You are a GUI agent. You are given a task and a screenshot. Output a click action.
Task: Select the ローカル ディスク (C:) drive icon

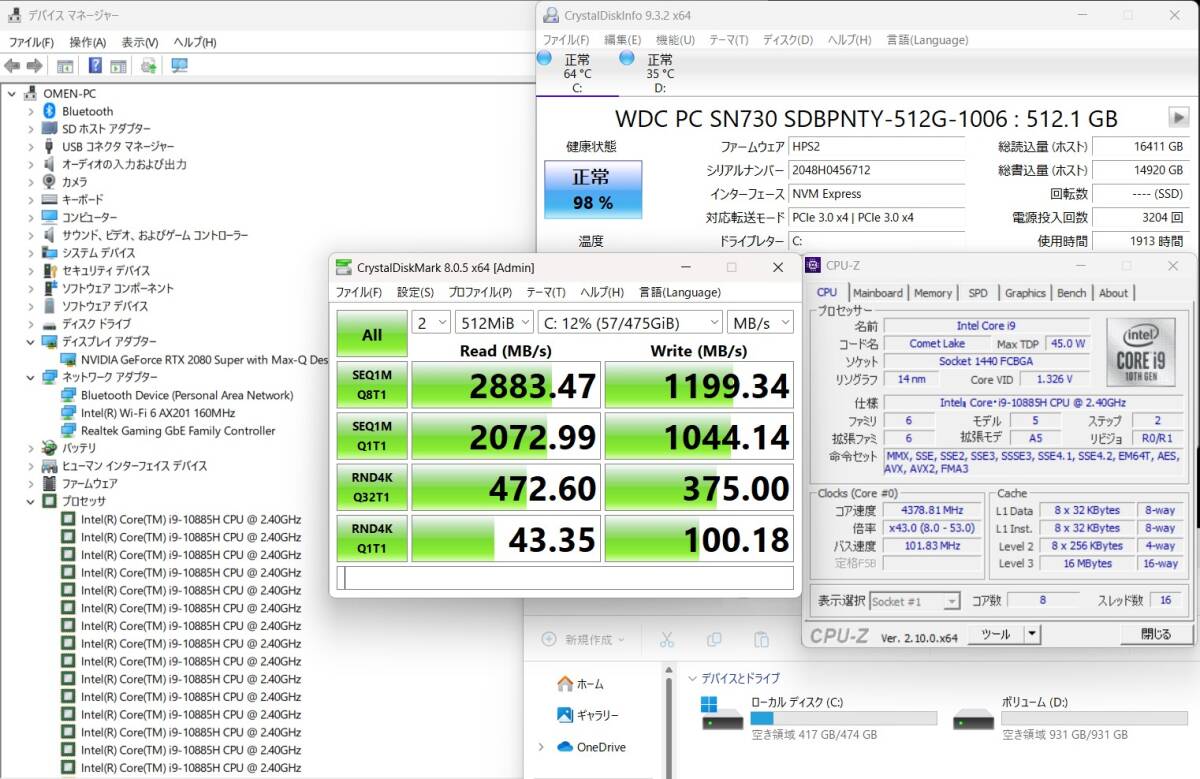point(722,715)
